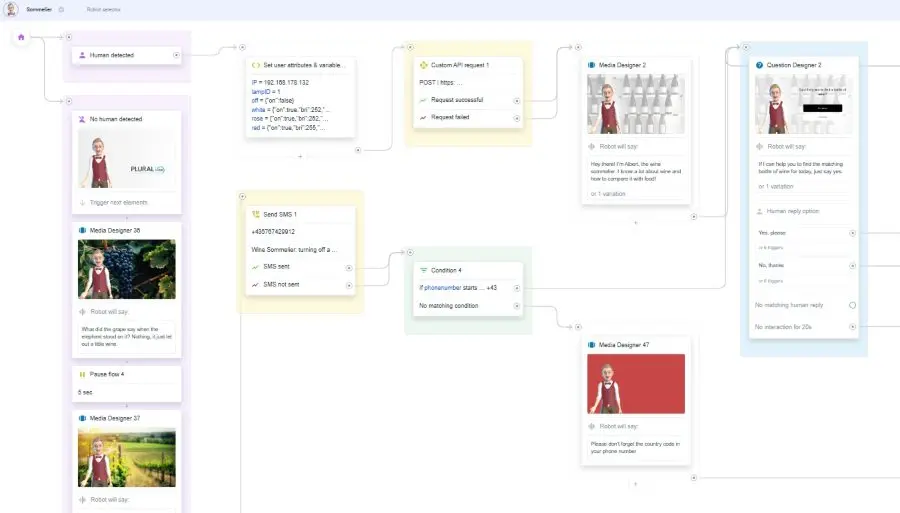Viewport: 900px width, 513px height.
Task: Click the Set user attributes code icon
Action: click(255, 65)
